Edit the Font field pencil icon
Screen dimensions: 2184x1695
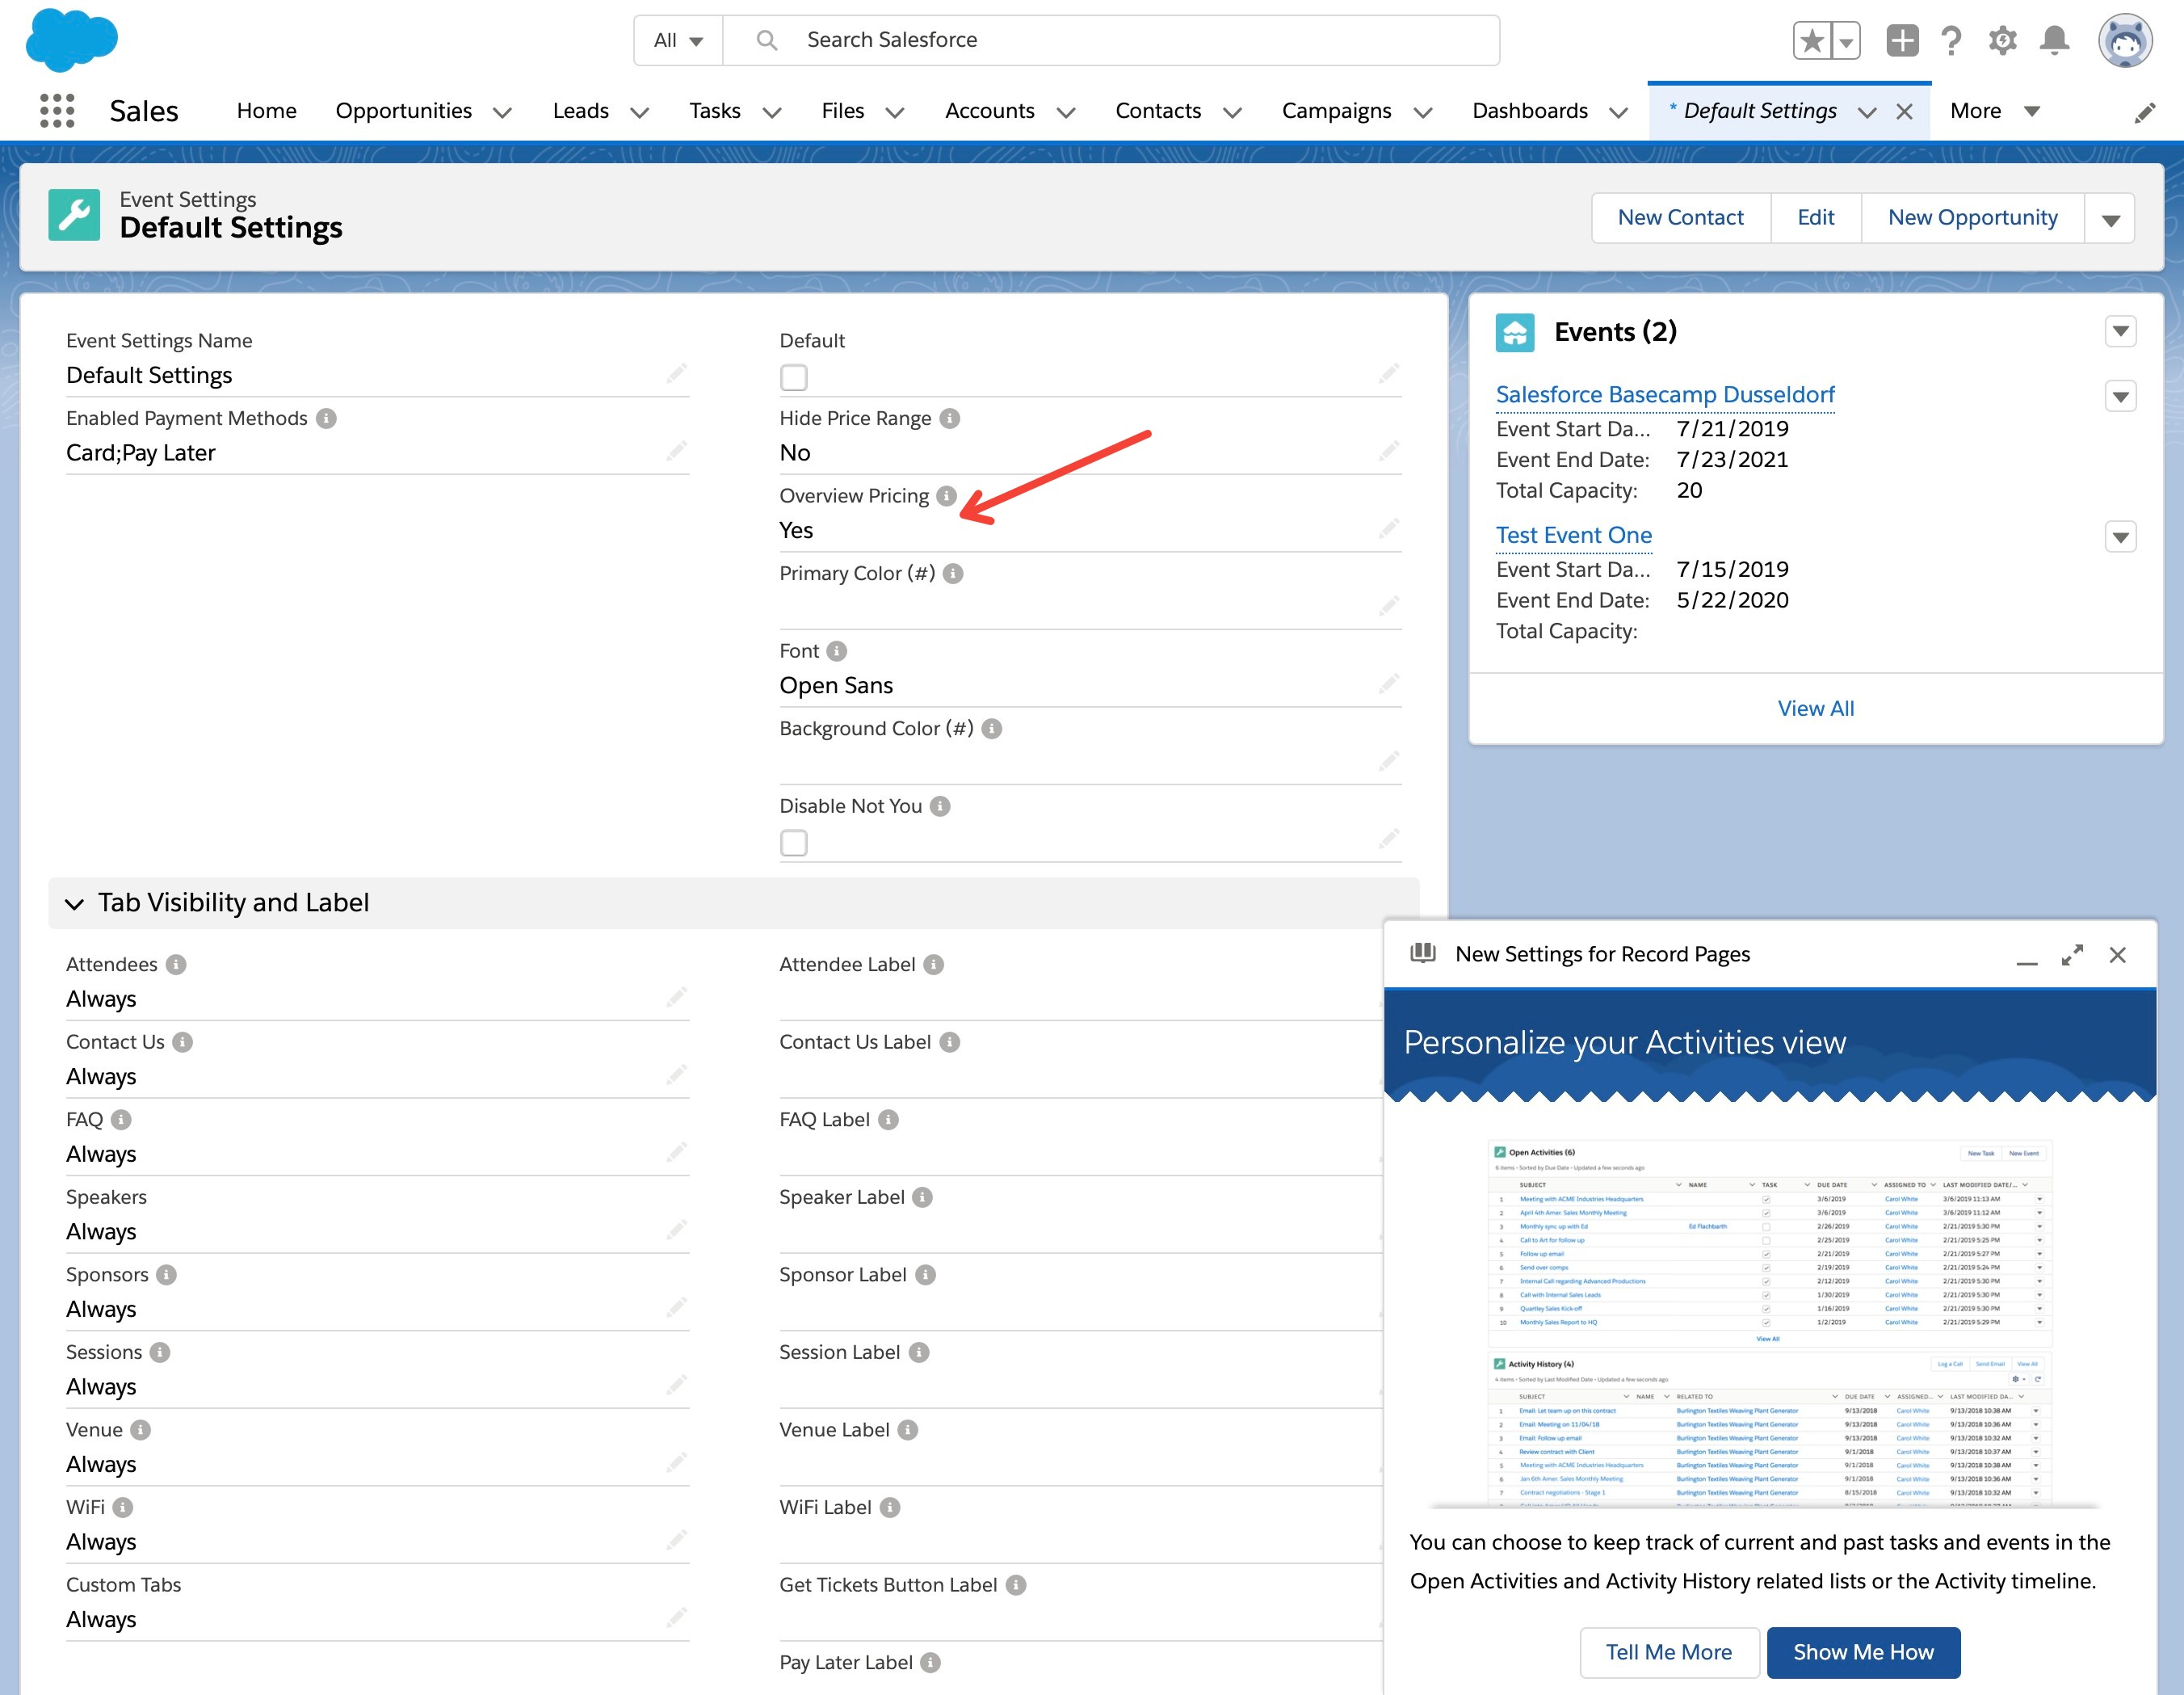[x=1389, y=683]
